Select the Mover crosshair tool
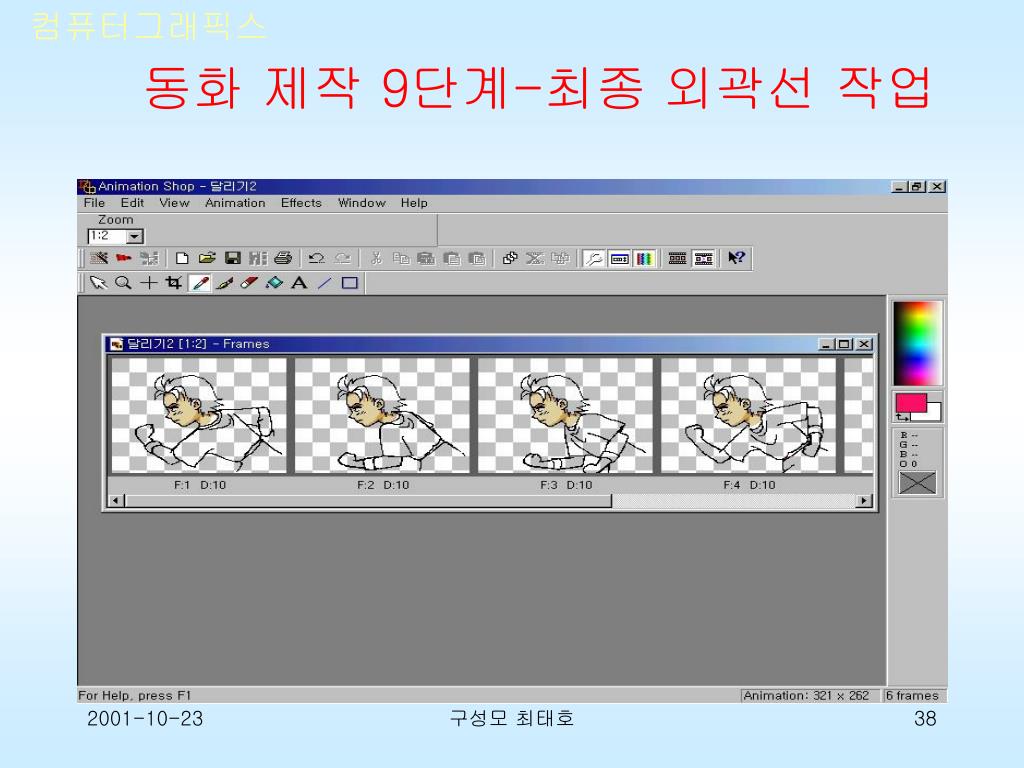Image resolution: width=1024 pixels, height=768 pixels. pos(149,283)
